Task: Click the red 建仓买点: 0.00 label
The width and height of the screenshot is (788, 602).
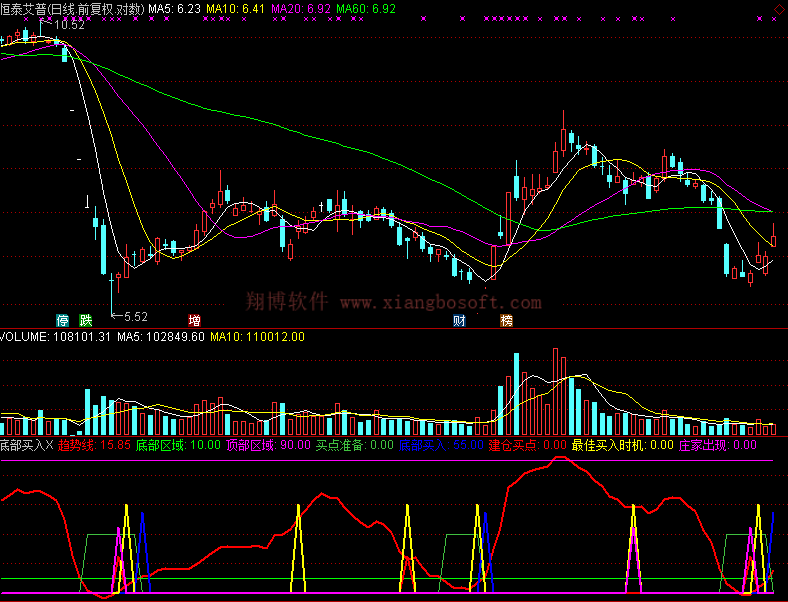Action: [x=528, y=445]
